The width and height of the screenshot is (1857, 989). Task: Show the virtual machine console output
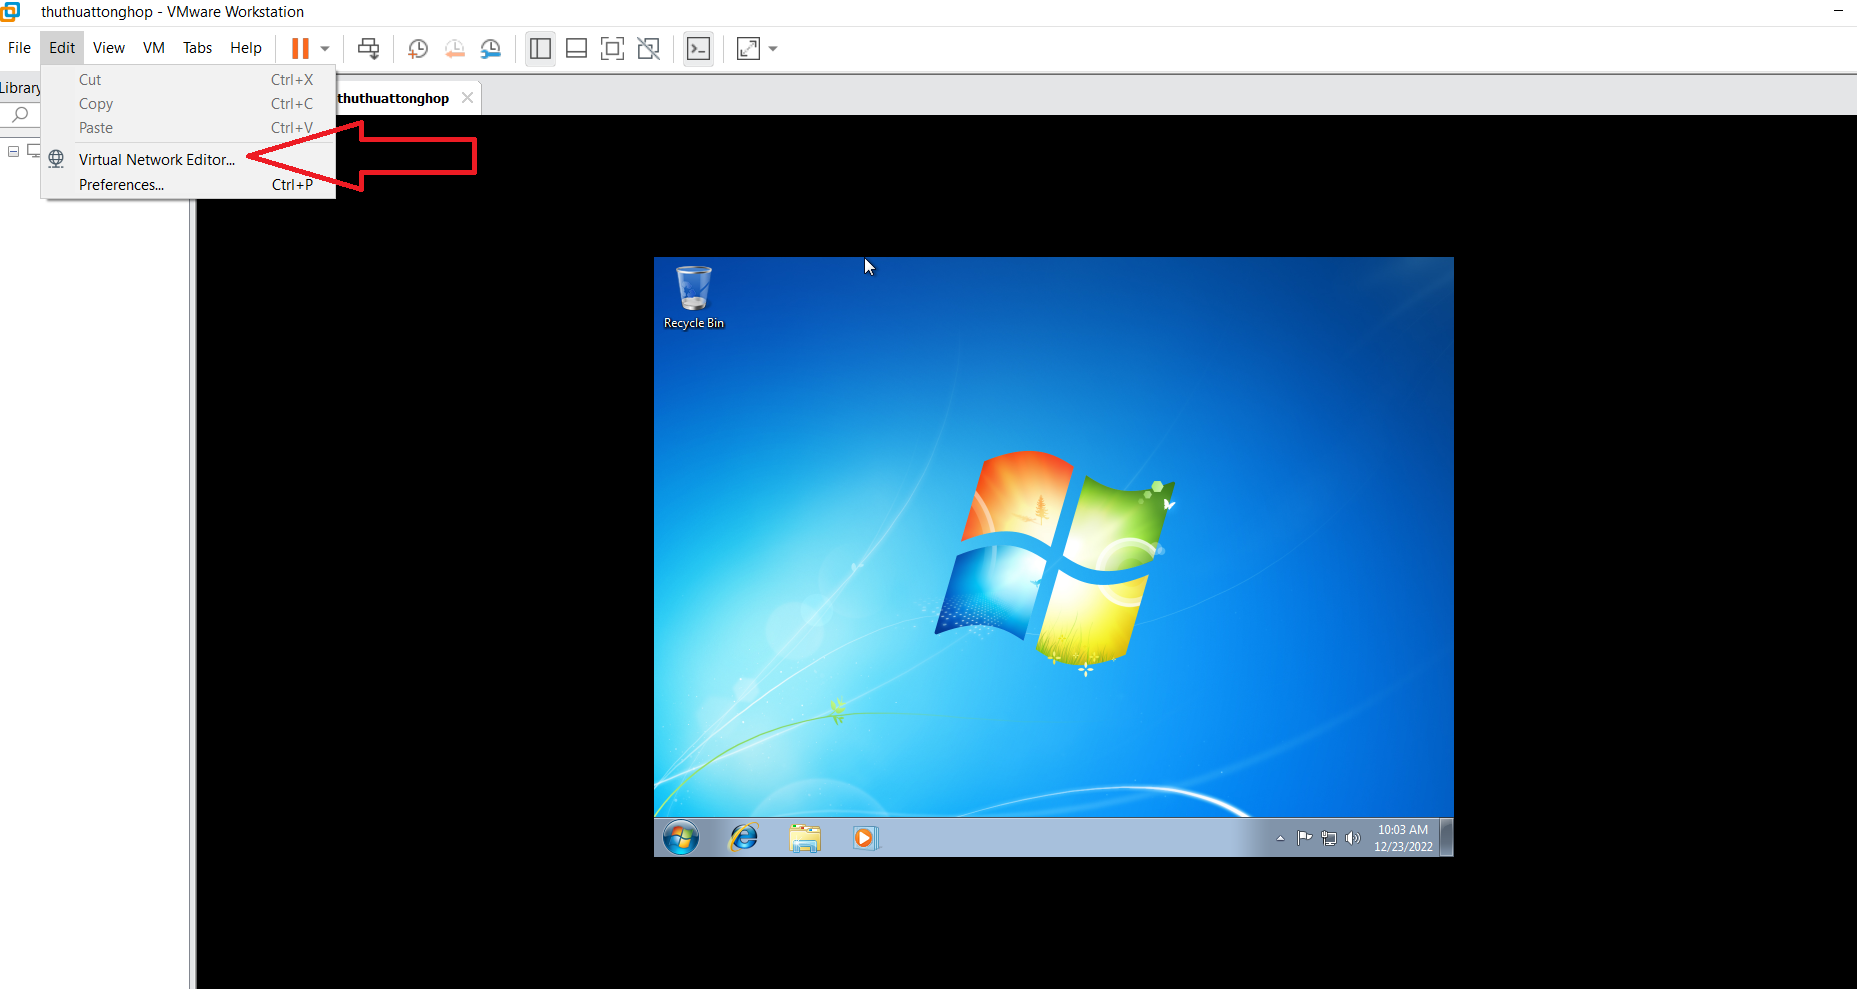699,48
